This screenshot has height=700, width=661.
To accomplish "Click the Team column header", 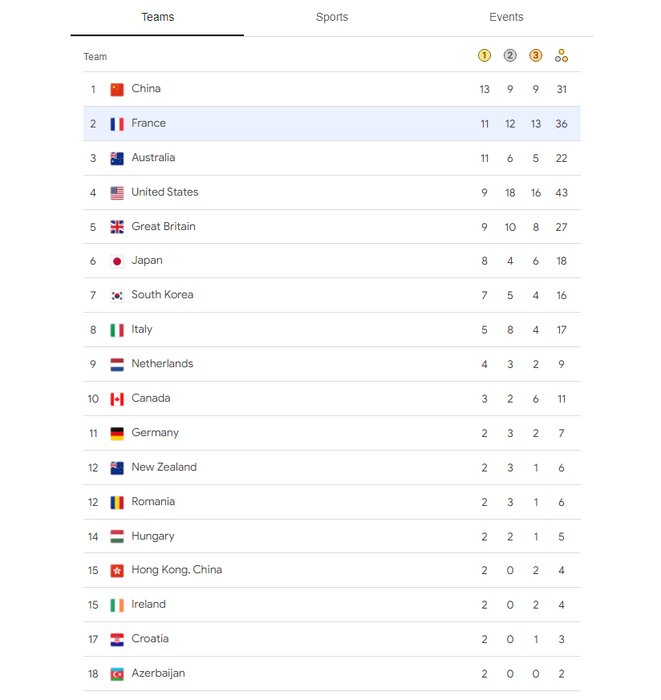I will (95, 57).
